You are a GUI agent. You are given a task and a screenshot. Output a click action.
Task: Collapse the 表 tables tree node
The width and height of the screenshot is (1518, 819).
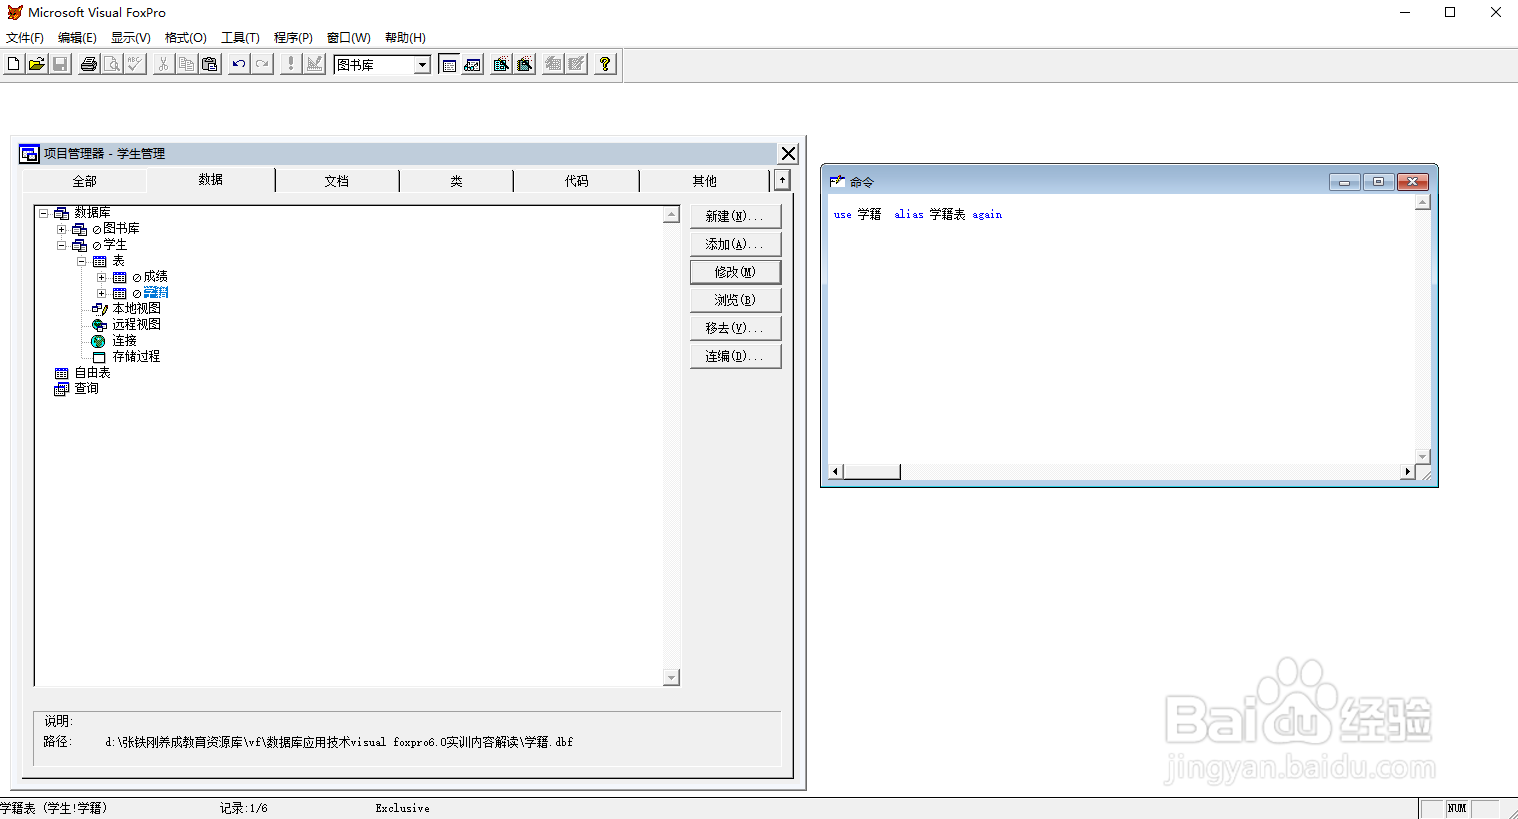pyautogui.click(x=82, y=261)
